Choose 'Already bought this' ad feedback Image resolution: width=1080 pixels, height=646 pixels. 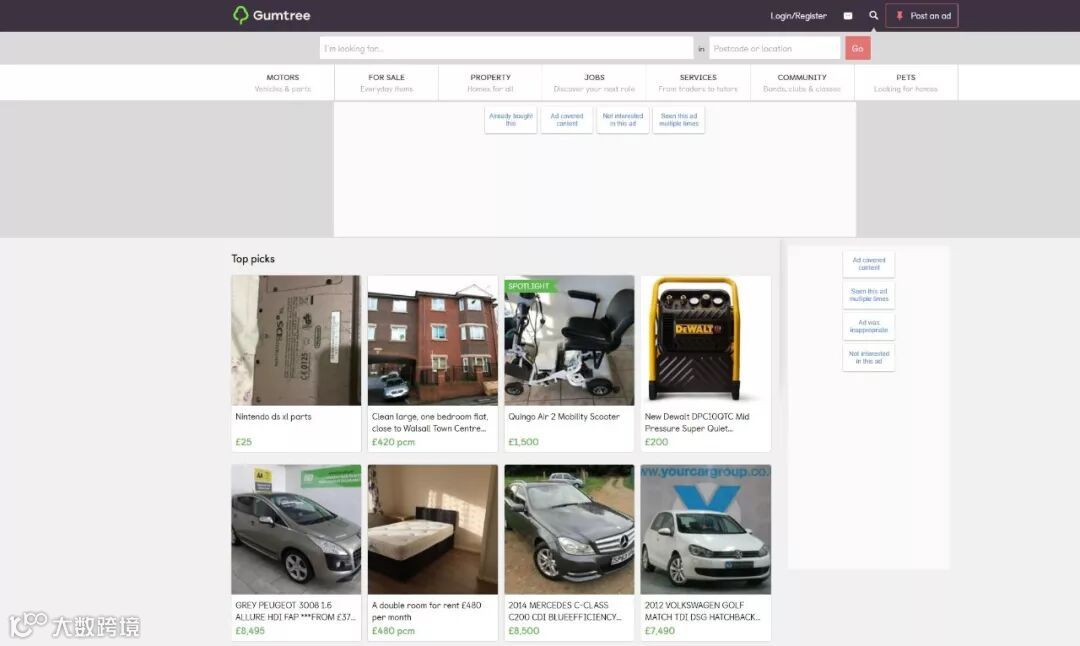pos(510,120)
